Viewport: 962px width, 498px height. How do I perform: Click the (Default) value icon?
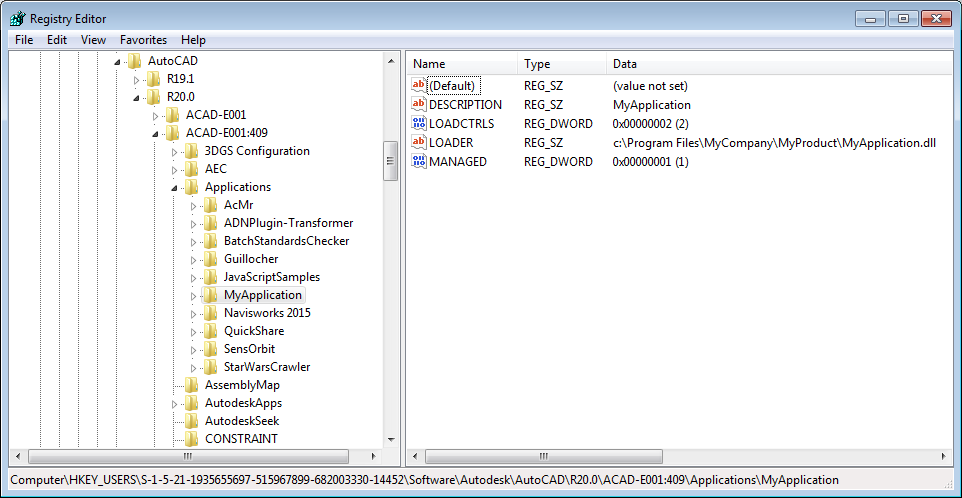pos(419,86)
